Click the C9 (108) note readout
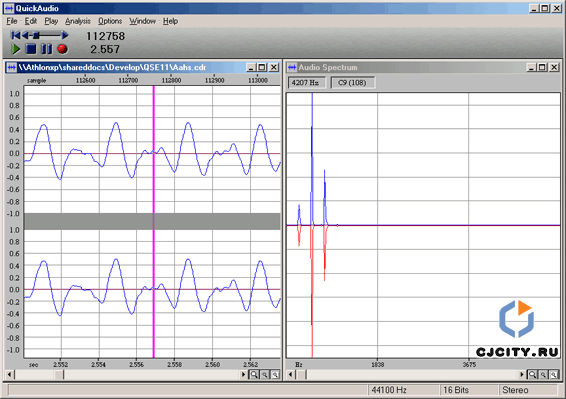Viewport: 566px width, 399px height. tap(352, 83)
